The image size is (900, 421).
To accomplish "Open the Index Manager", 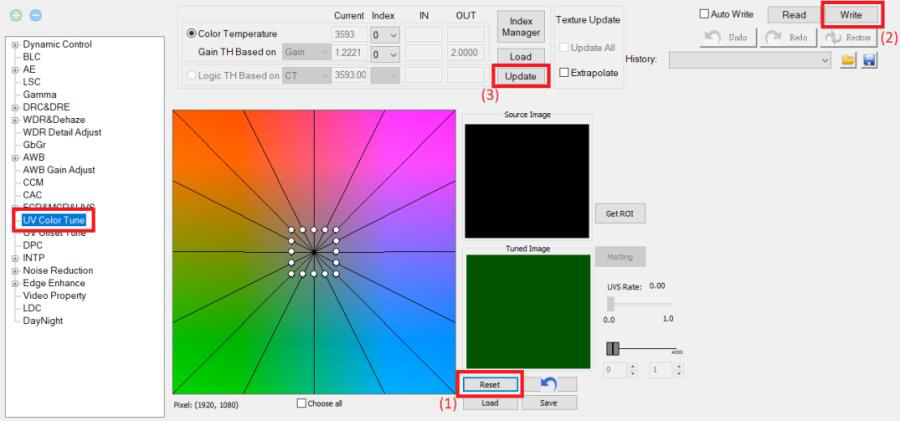I will 521,26.
